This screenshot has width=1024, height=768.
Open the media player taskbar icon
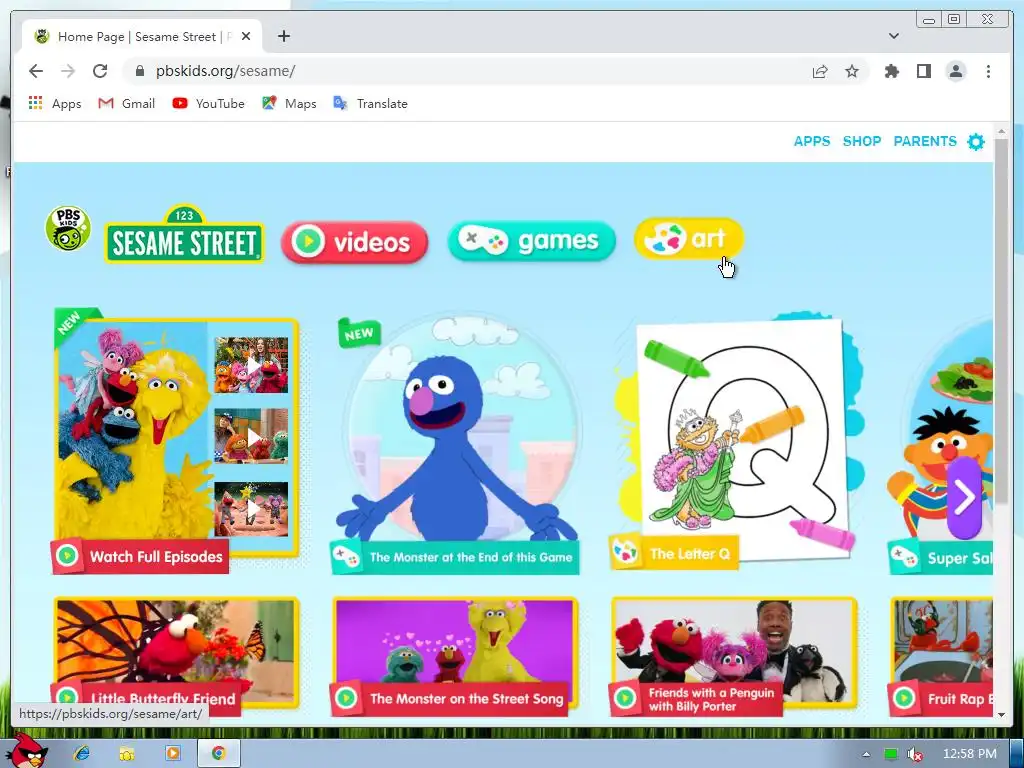[x=173, y=753]
